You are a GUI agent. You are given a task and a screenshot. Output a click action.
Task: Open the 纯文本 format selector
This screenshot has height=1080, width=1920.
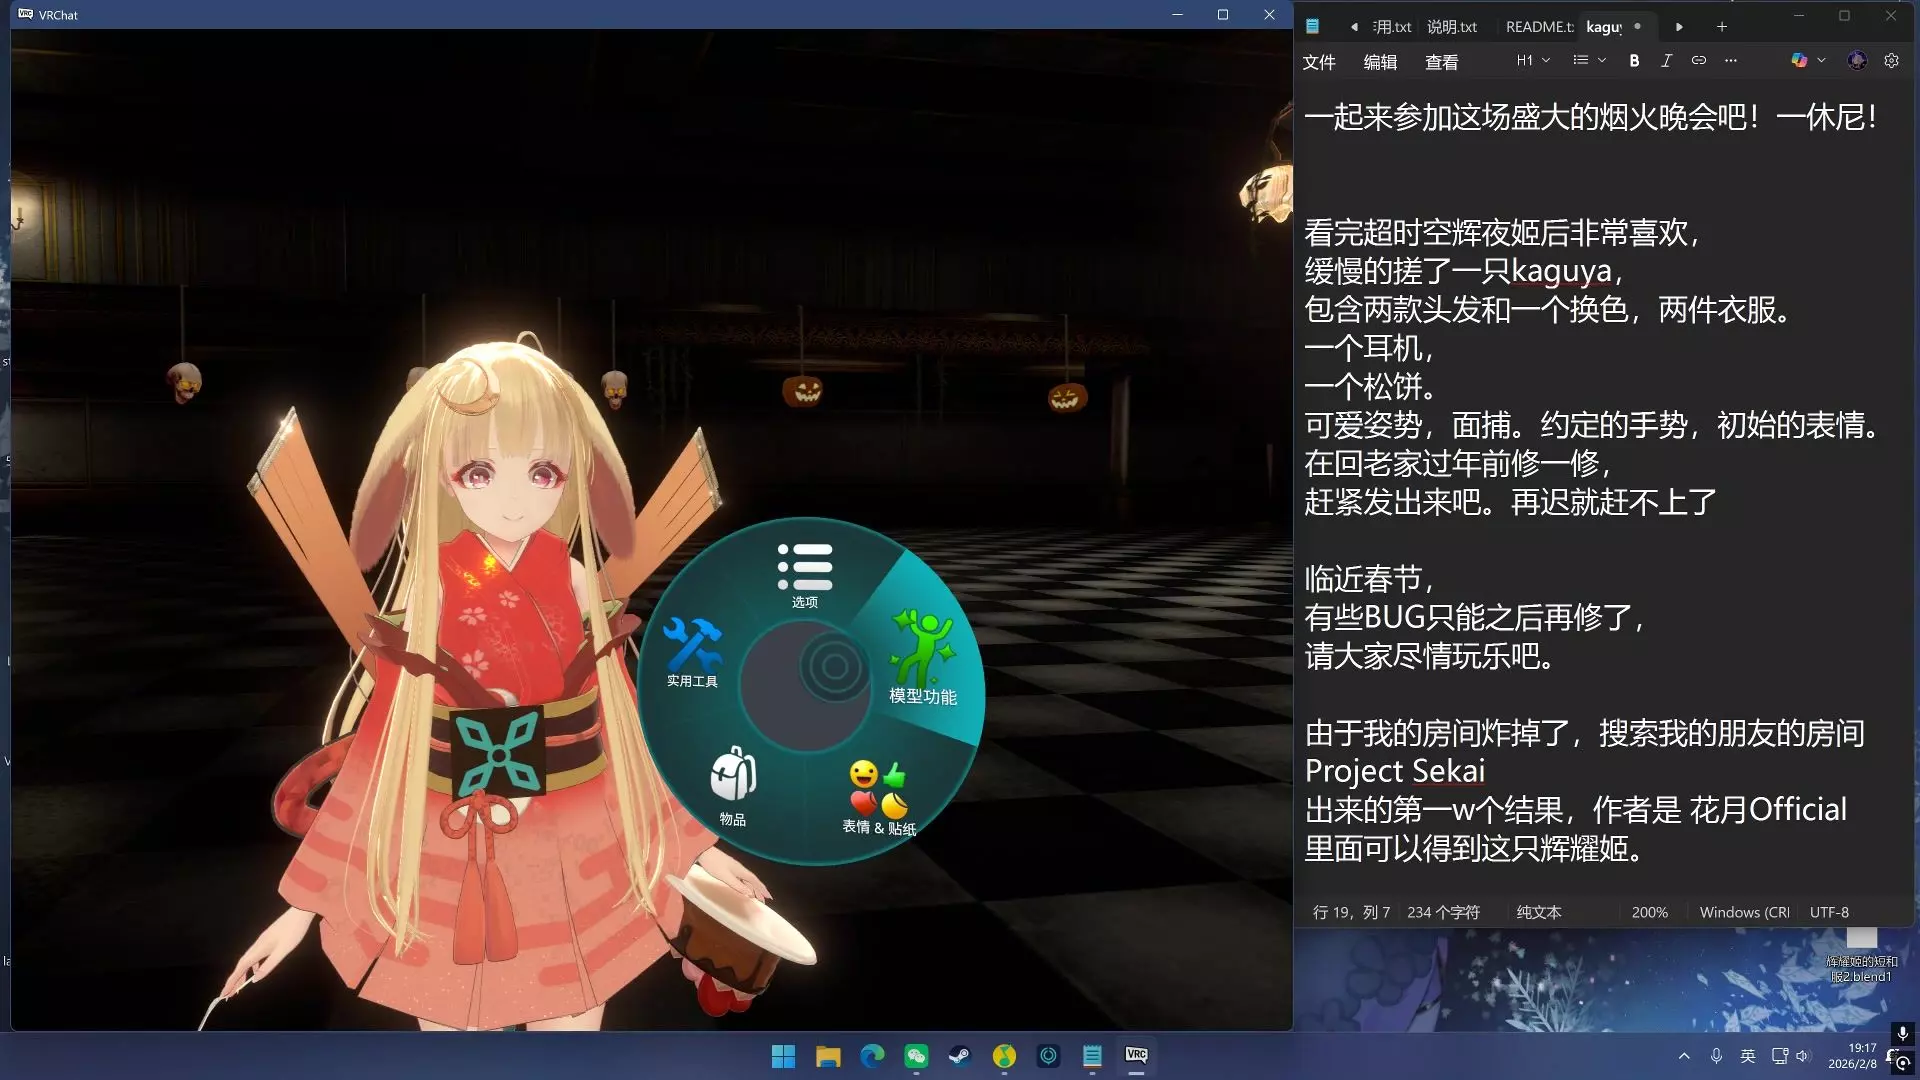1539,912
